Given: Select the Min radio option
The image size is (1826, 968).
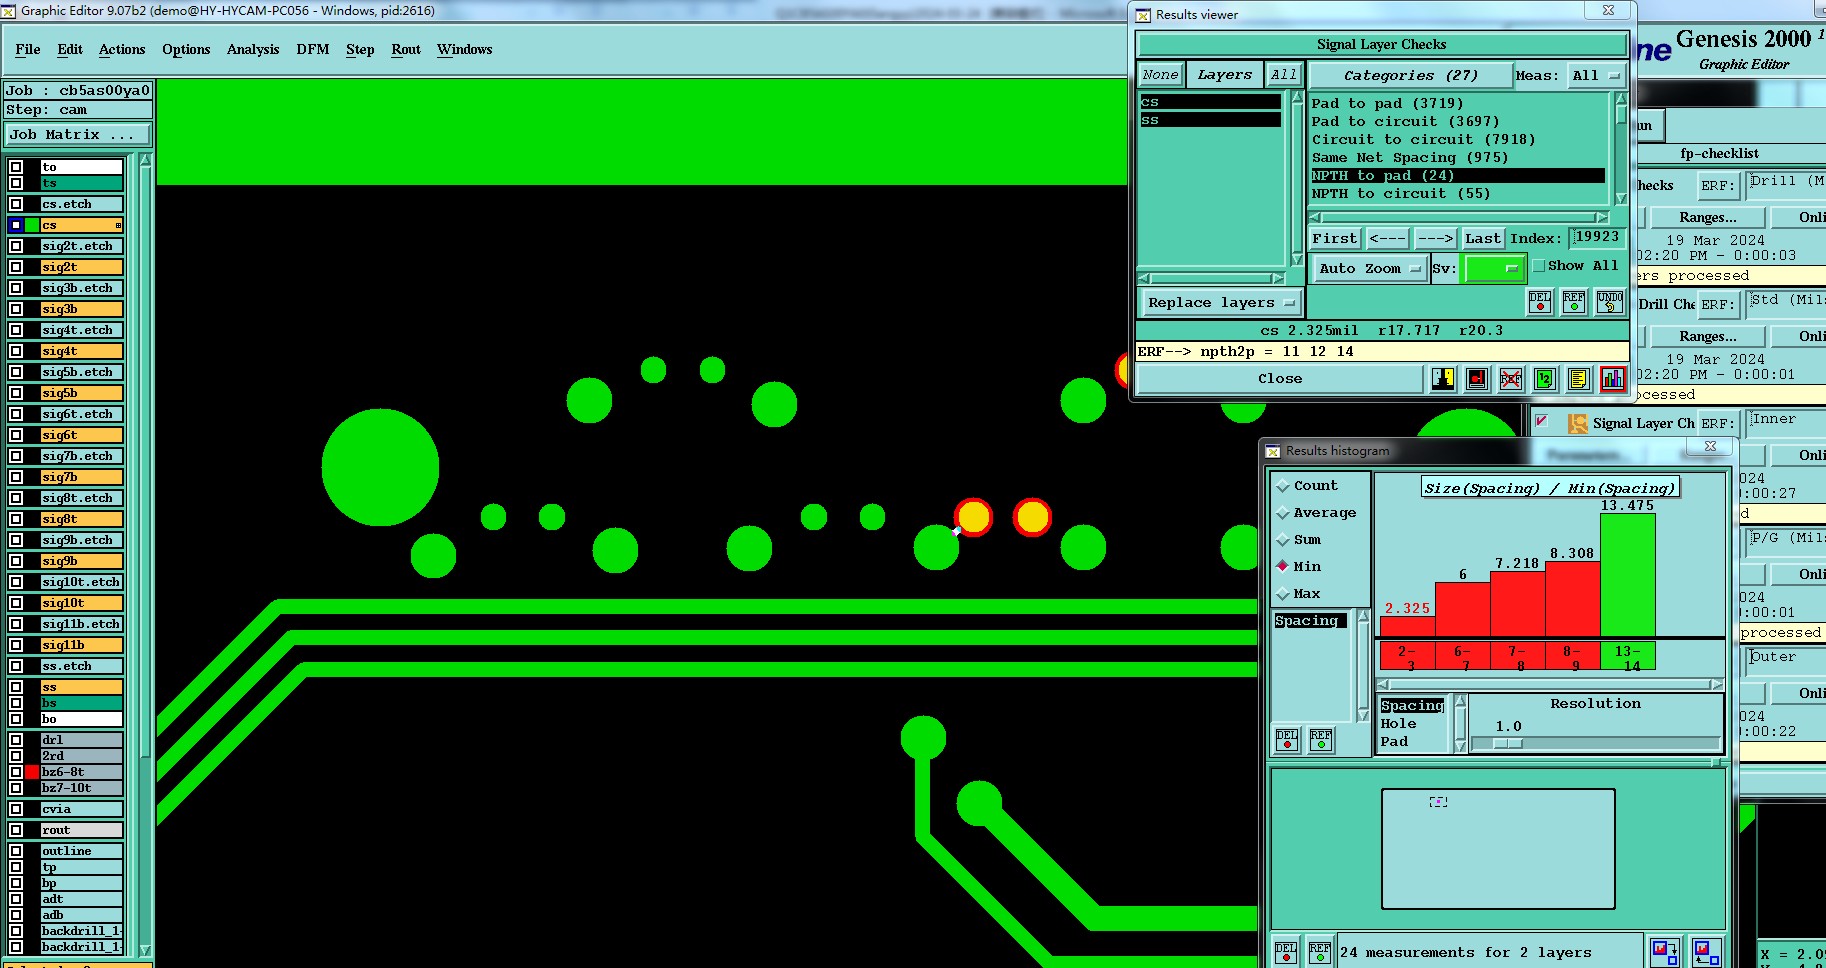Looking at the screenshot, I should (x=1283, y=567).
